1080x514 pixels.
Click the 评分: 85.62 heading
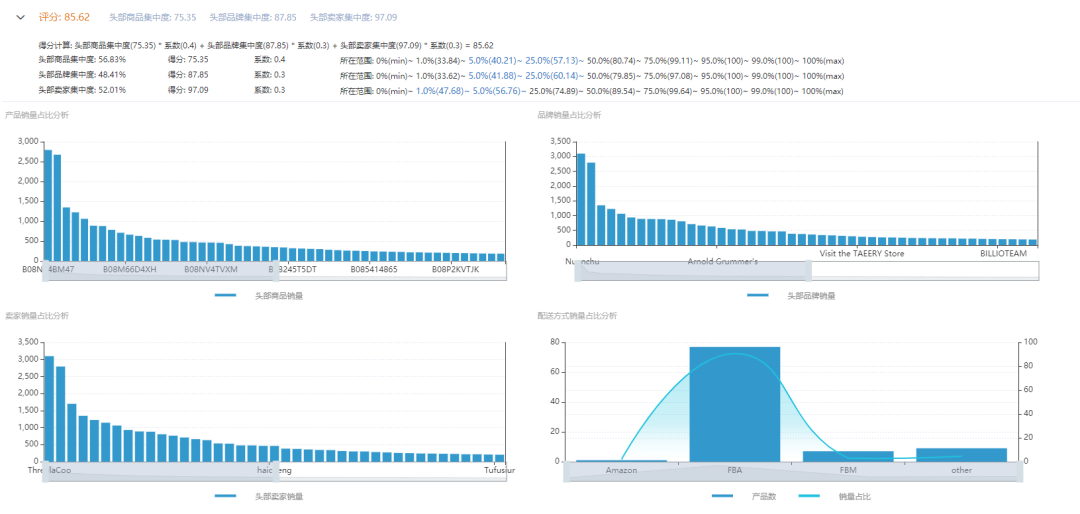(x=64, y=17)
